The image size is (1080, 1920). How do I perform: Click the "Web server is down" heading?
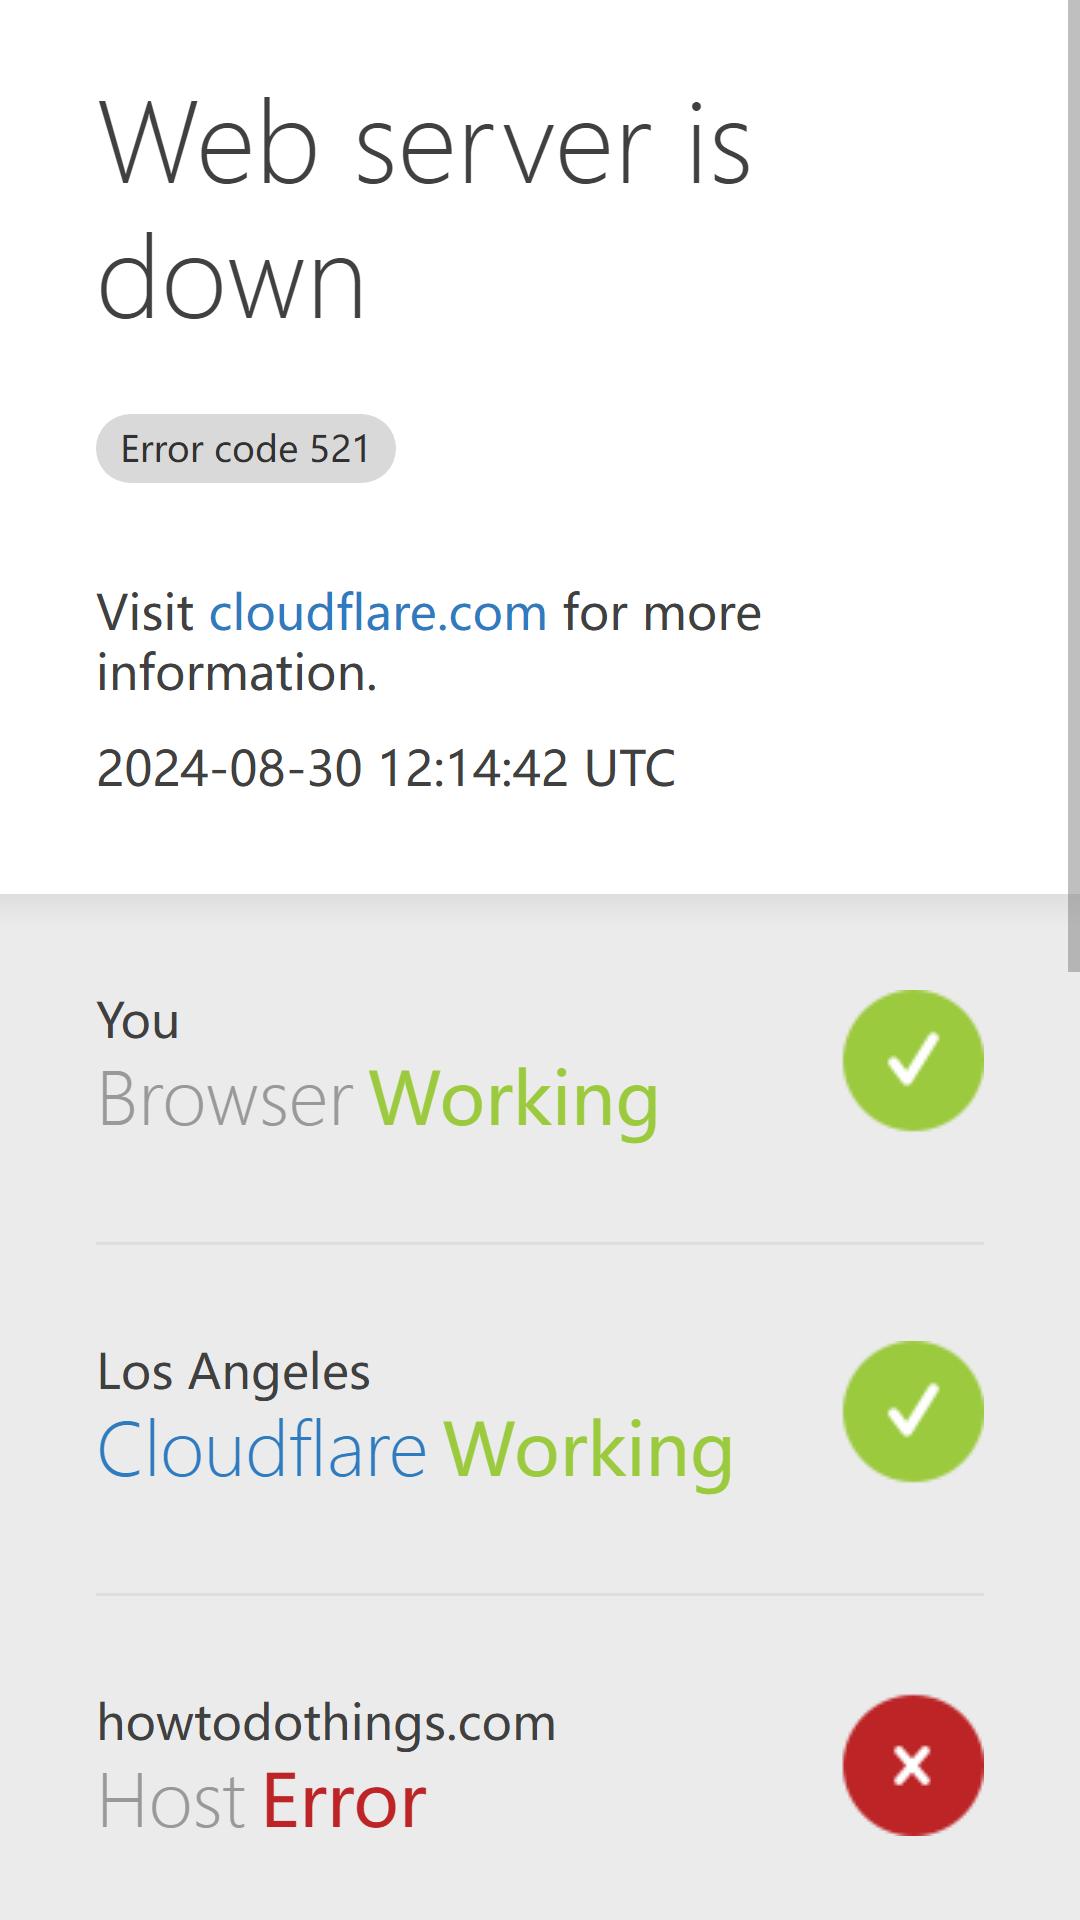click(x=424, y=210)
